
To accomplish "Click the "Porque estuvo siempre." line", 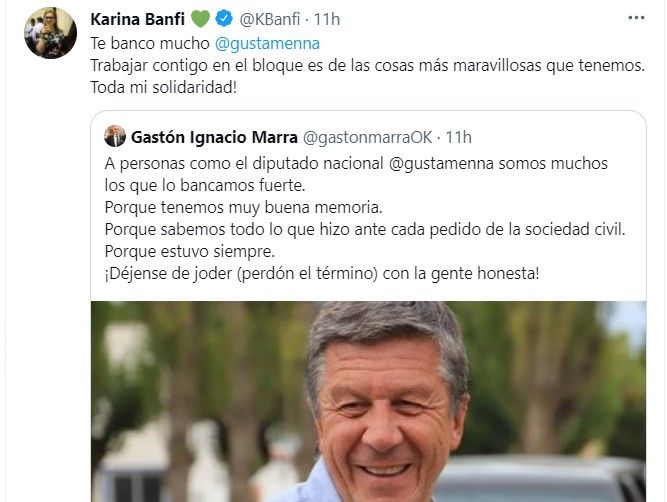I will click(190, 251).
